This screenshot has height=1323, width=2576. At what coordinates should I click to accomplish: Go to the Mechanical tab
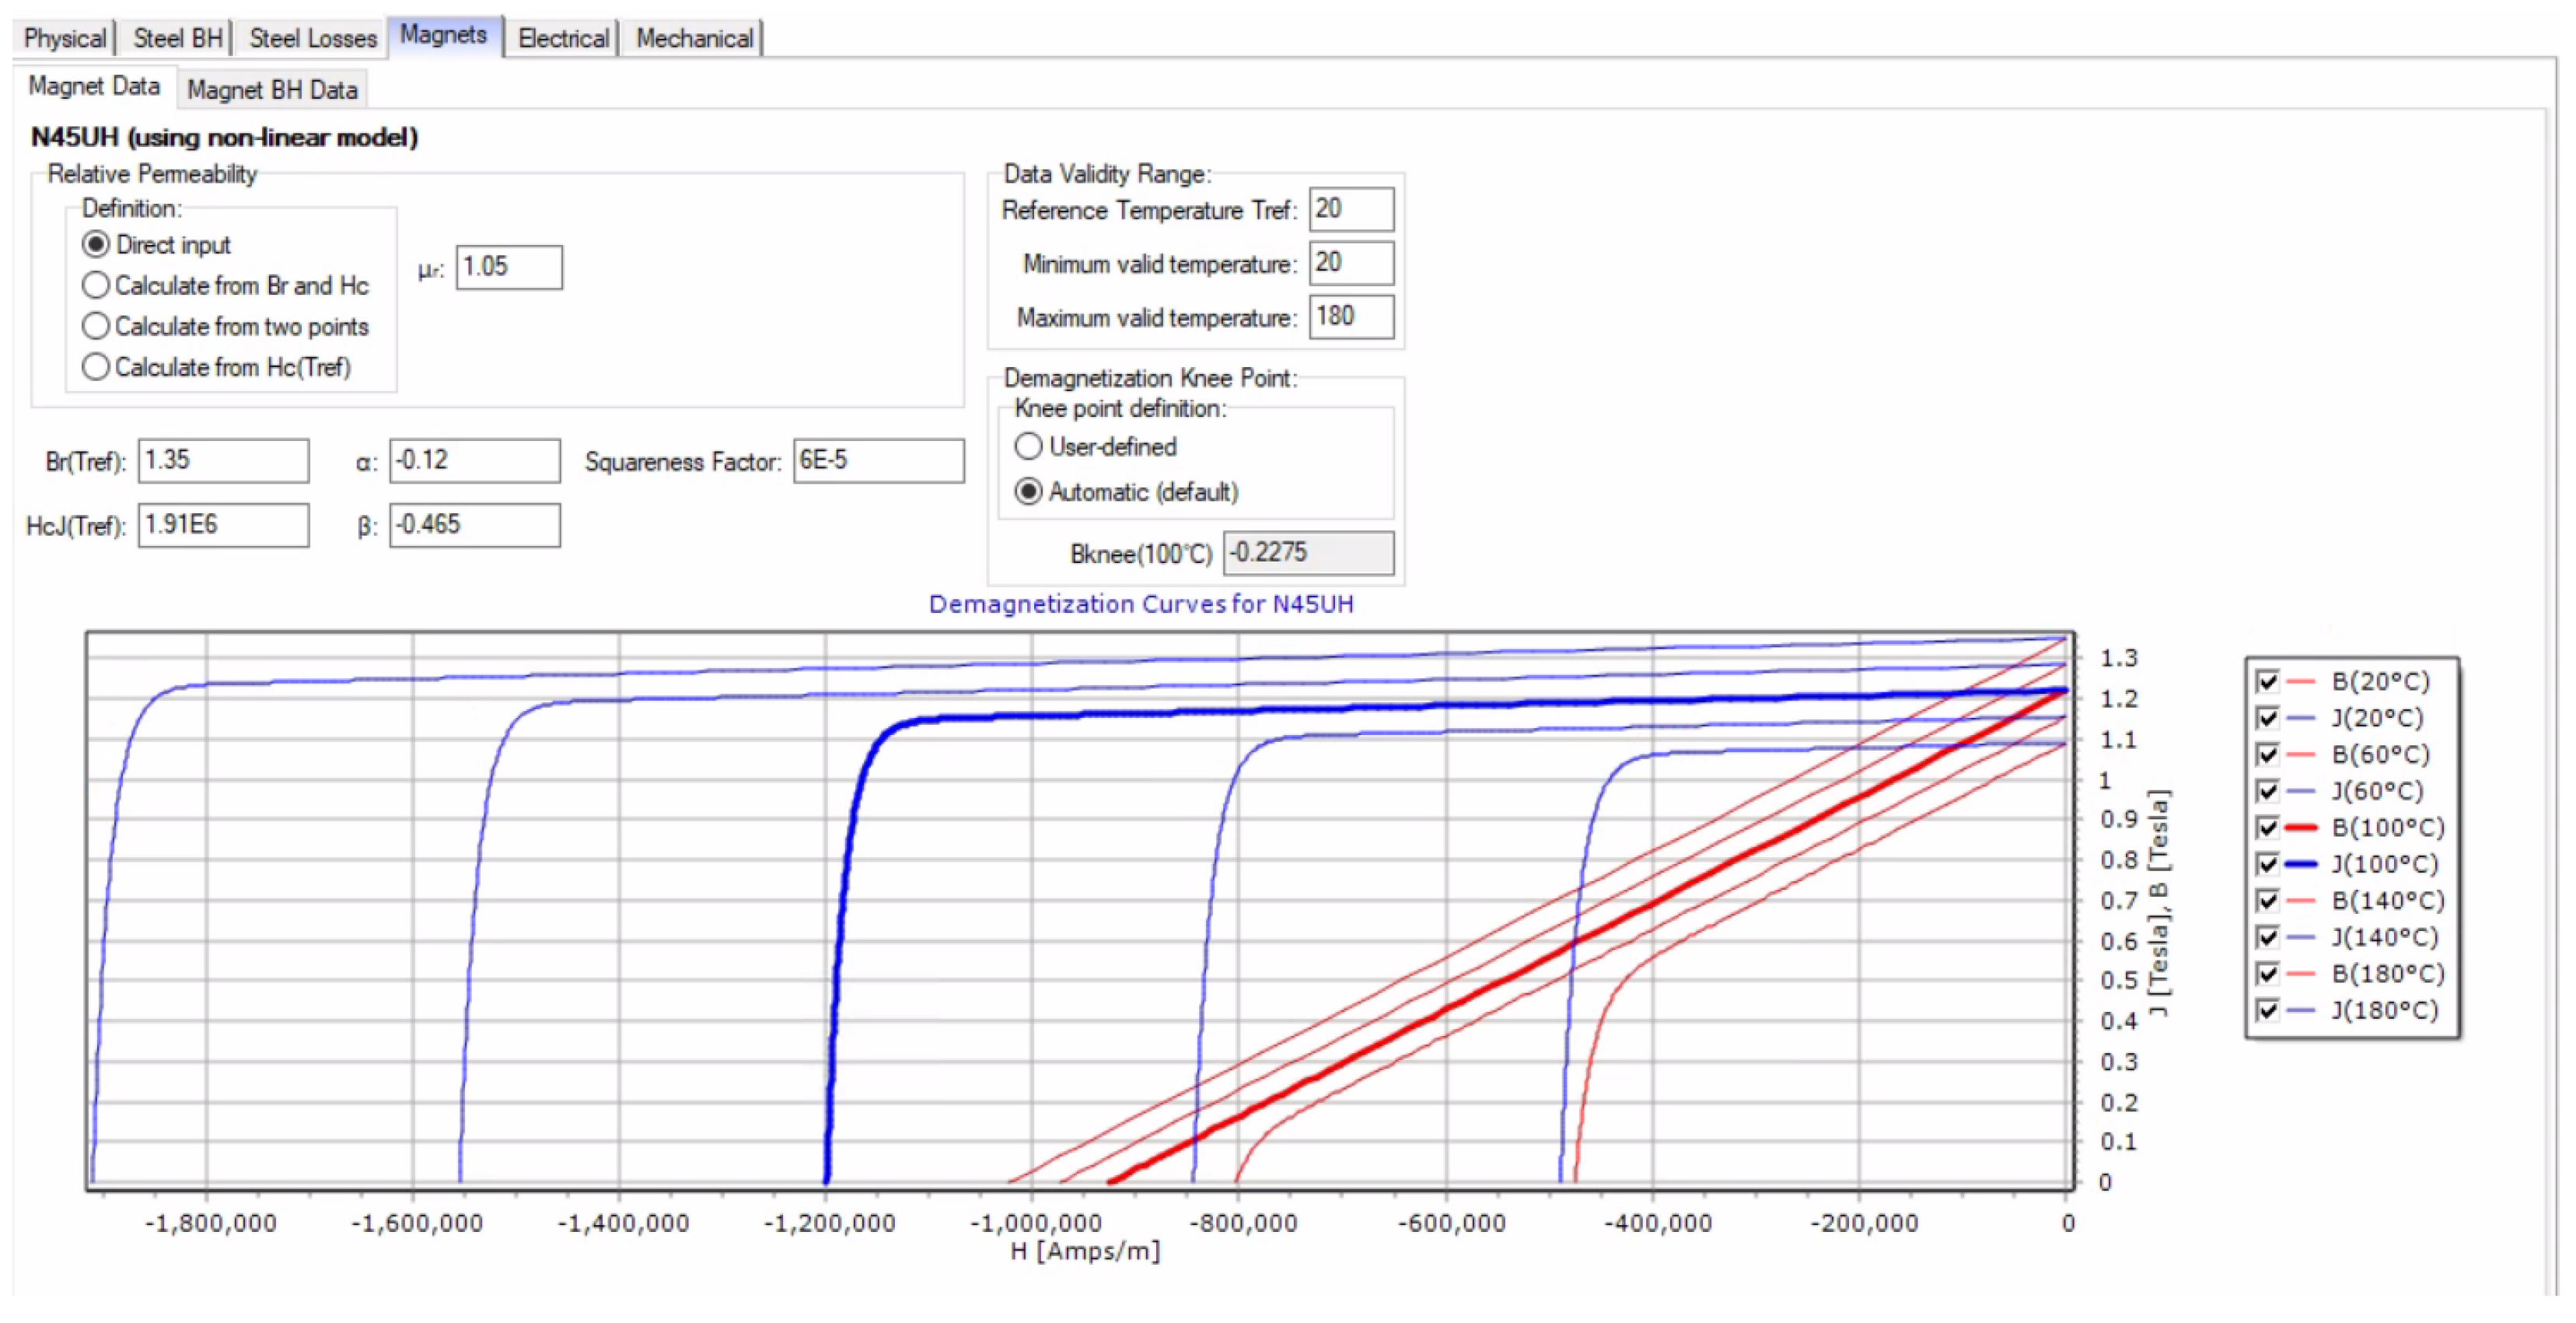pyautogui.click(x=694, y=38)
